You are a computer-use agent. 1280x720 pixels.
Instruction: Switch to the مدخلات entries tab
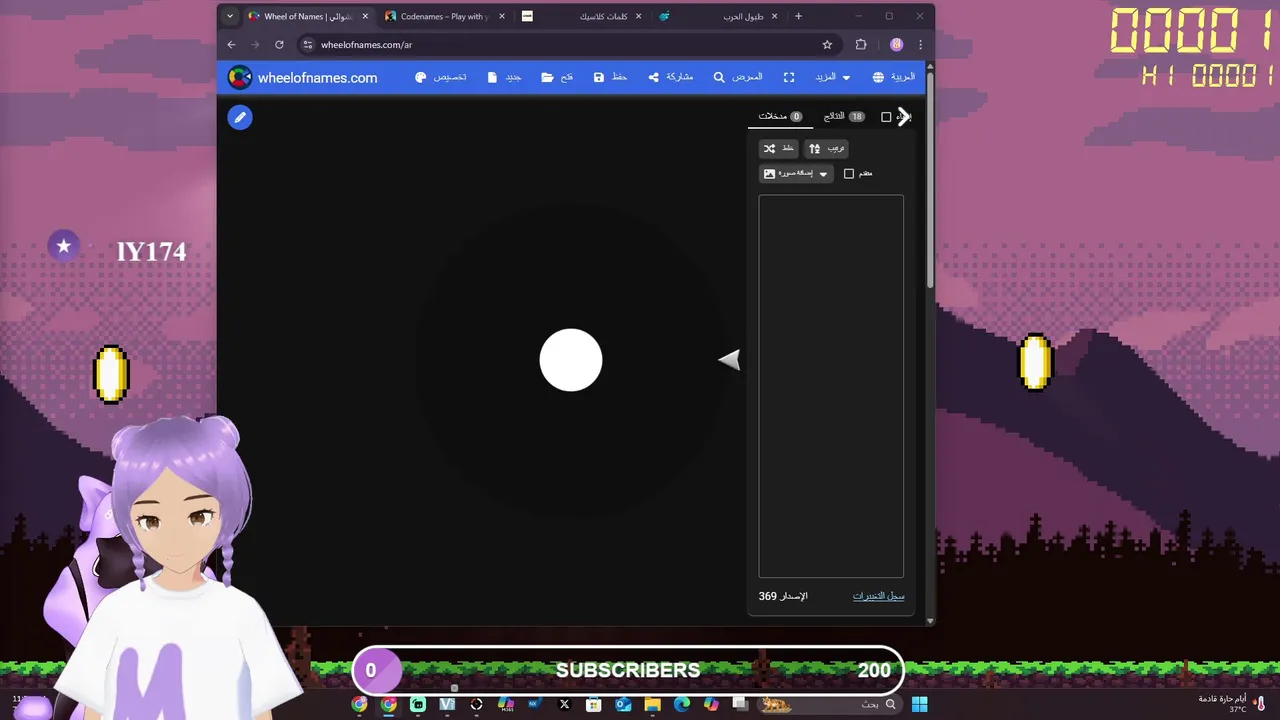tap(780, 116)
